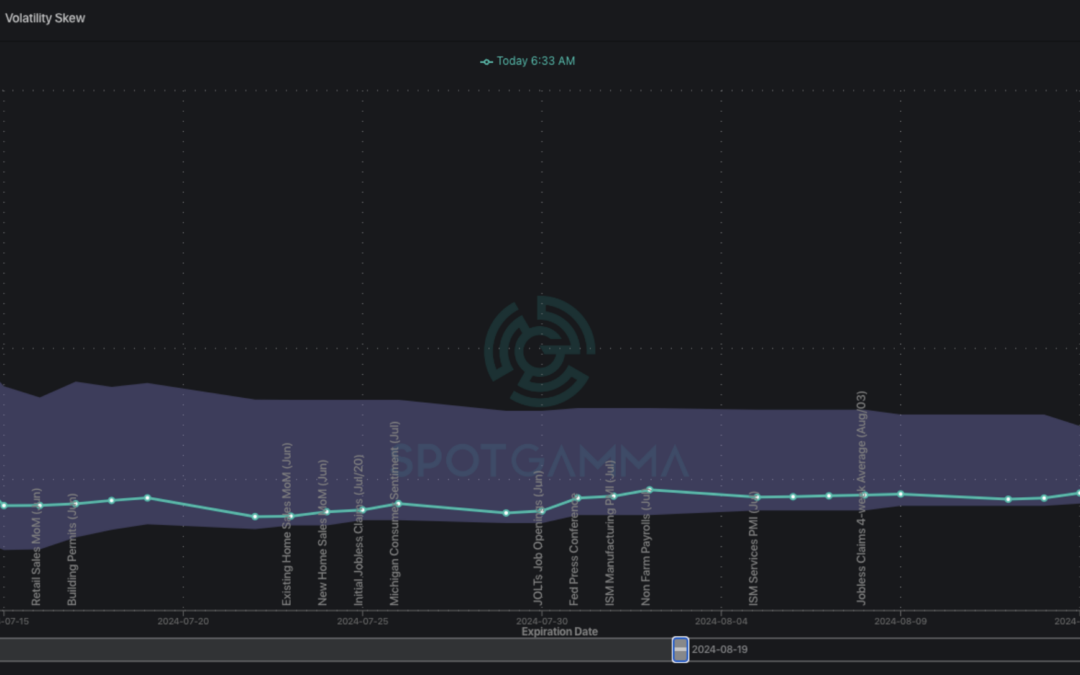Viewport: 1080px width, 675px height.
Task: Click the 2024-07-30 axis tick label
Action: [542, 621]
